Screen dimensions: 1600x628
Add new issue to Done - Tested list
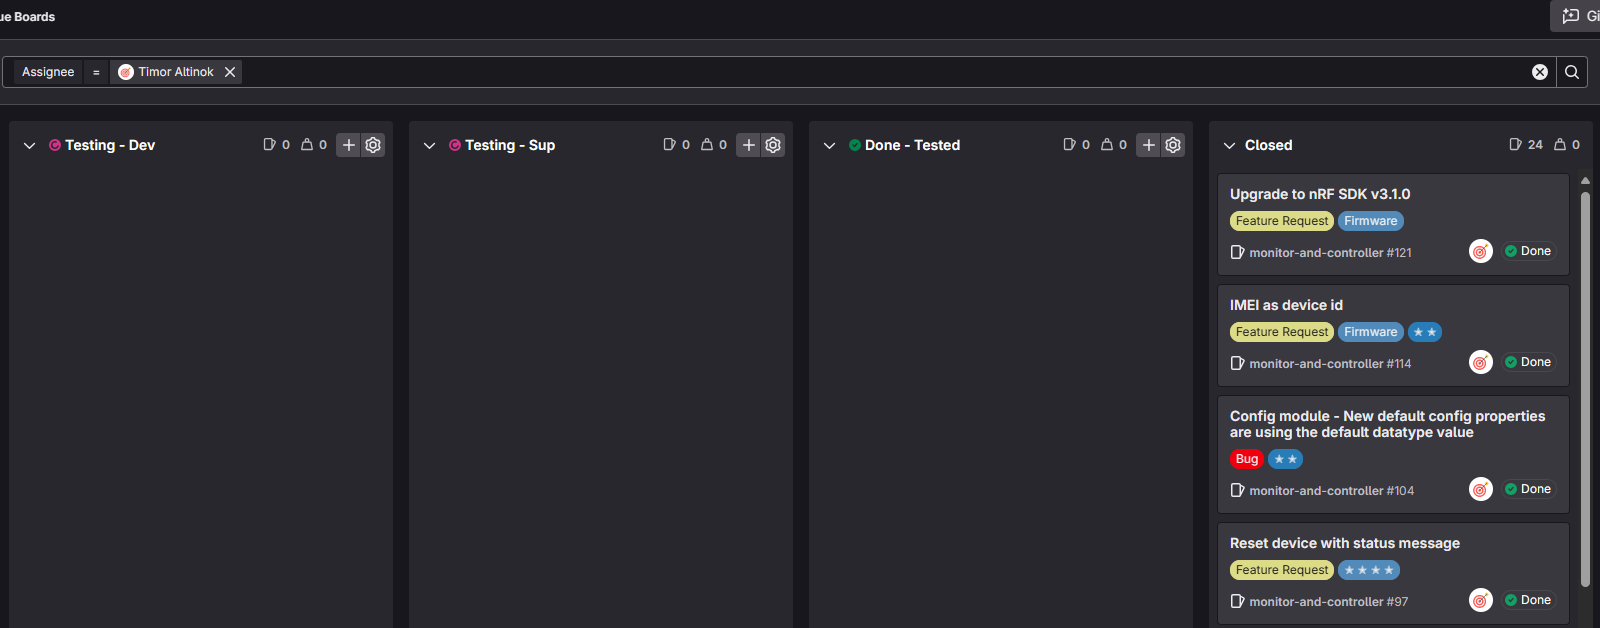tap(1148, 145)
